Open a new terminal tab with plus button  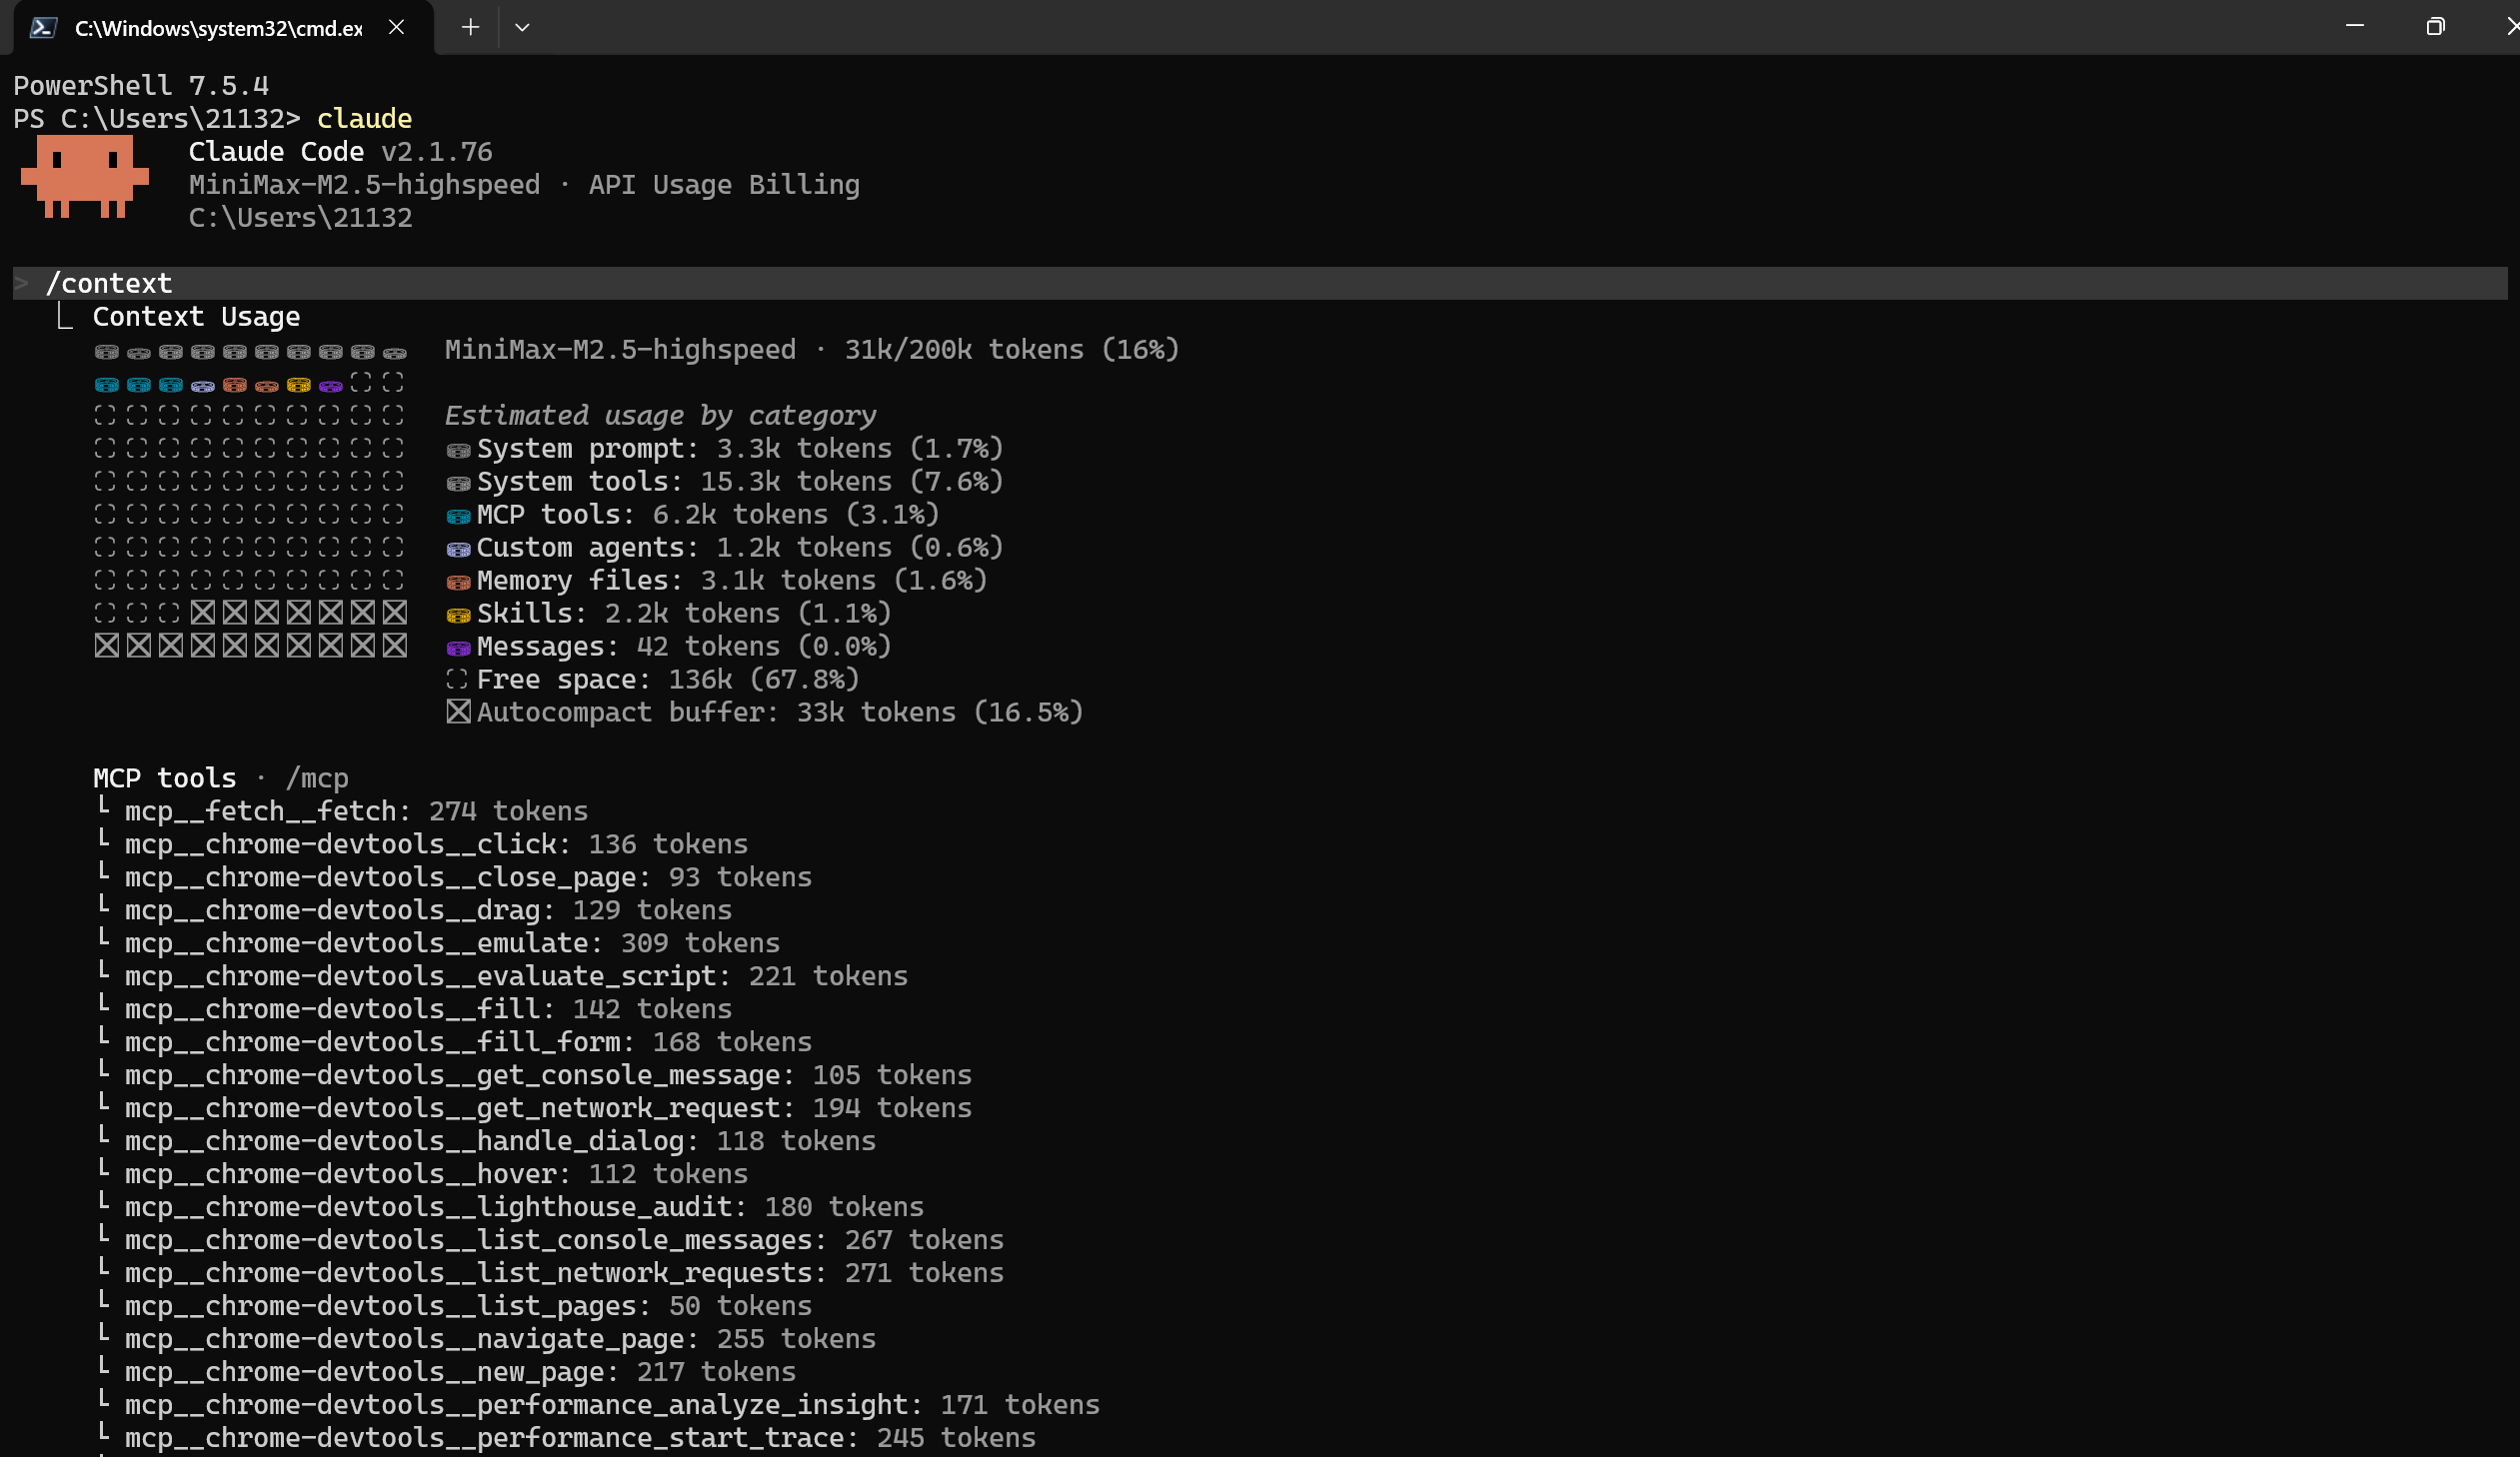(x=470, y=27)
